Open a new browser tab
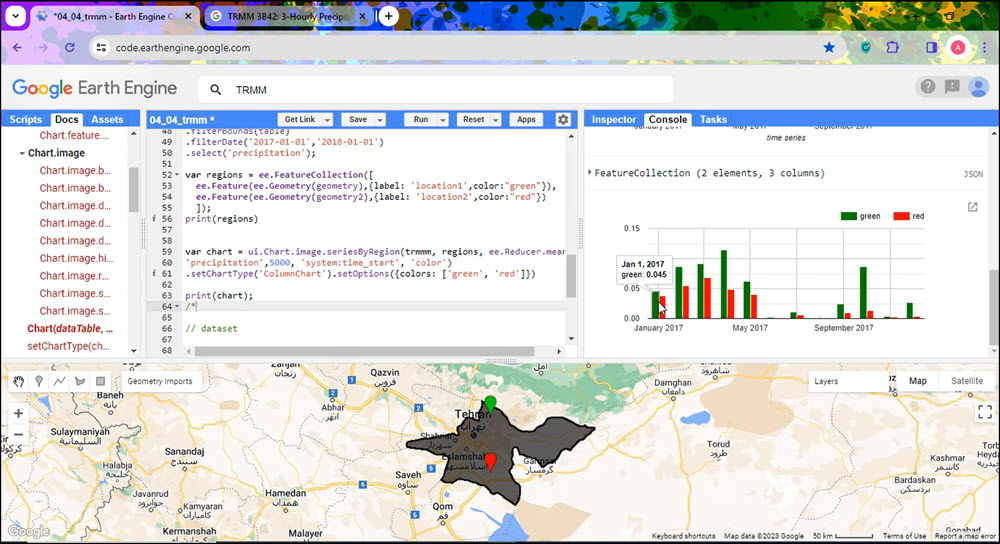The height and width of the screenshot is (544, 1000). (388, 16)
